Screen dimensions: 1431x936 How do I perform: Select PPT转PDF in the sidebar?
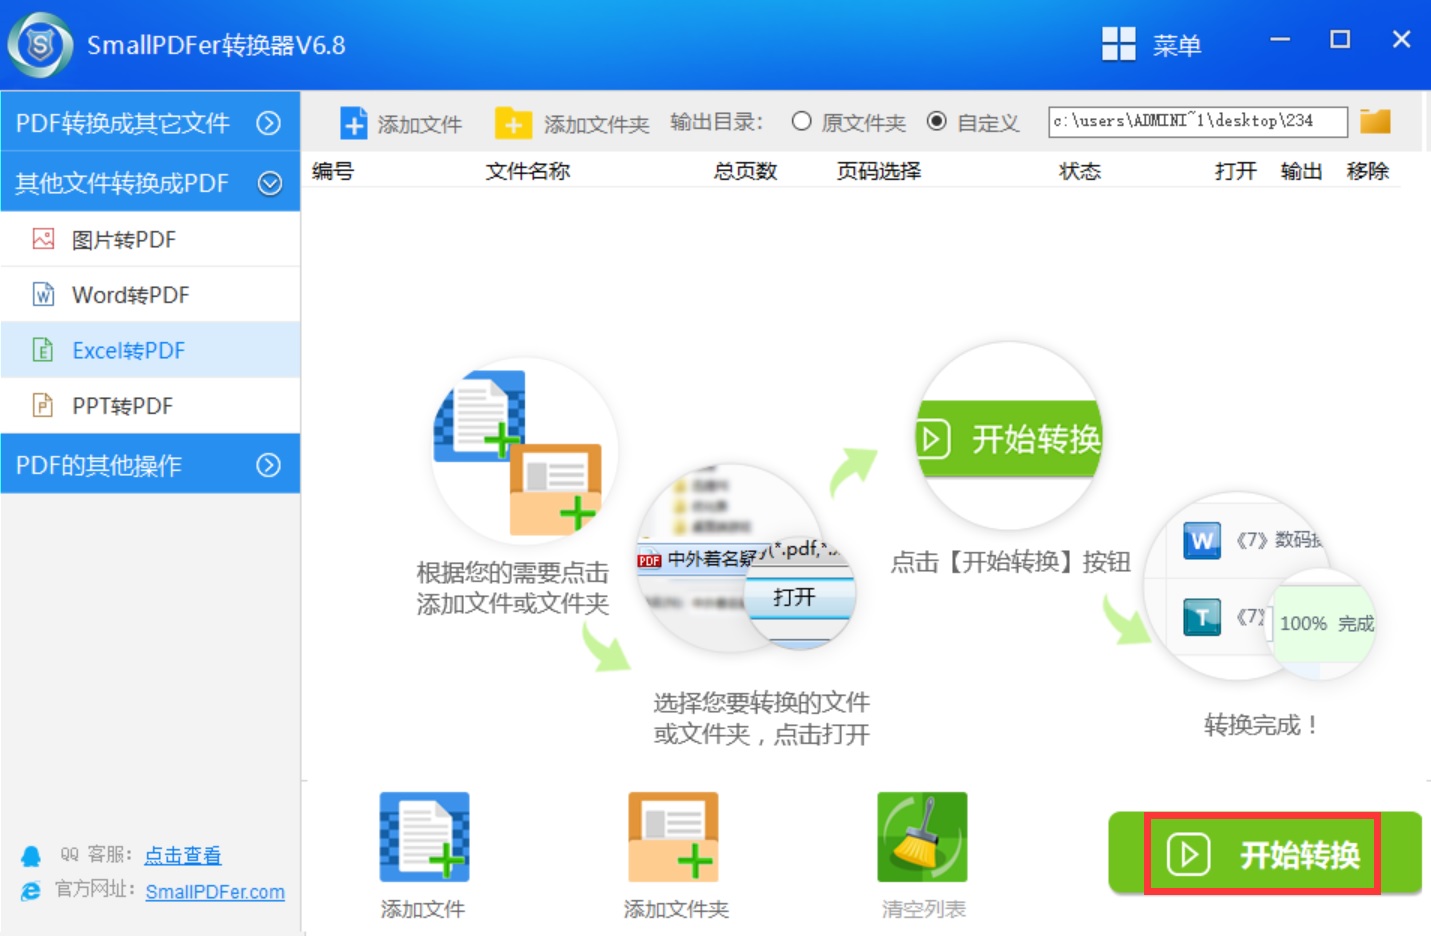(150, 406)
